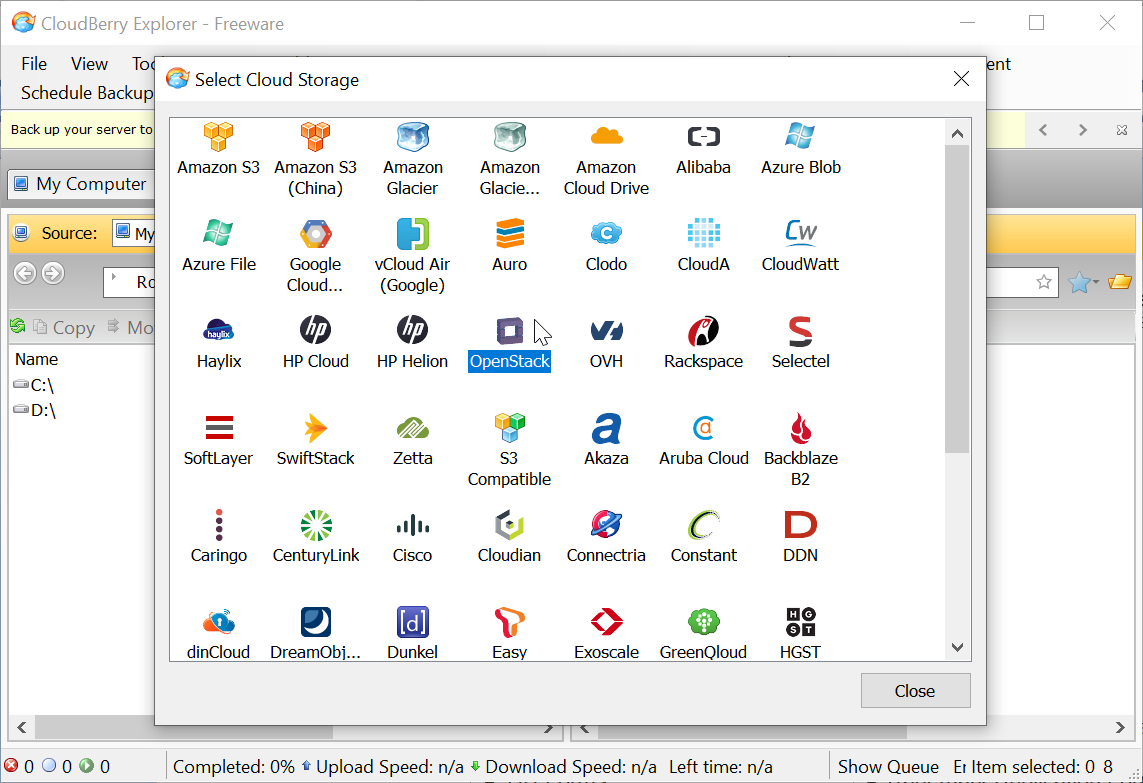Select the Google Cloud storage icon

[x=315, y=234]
